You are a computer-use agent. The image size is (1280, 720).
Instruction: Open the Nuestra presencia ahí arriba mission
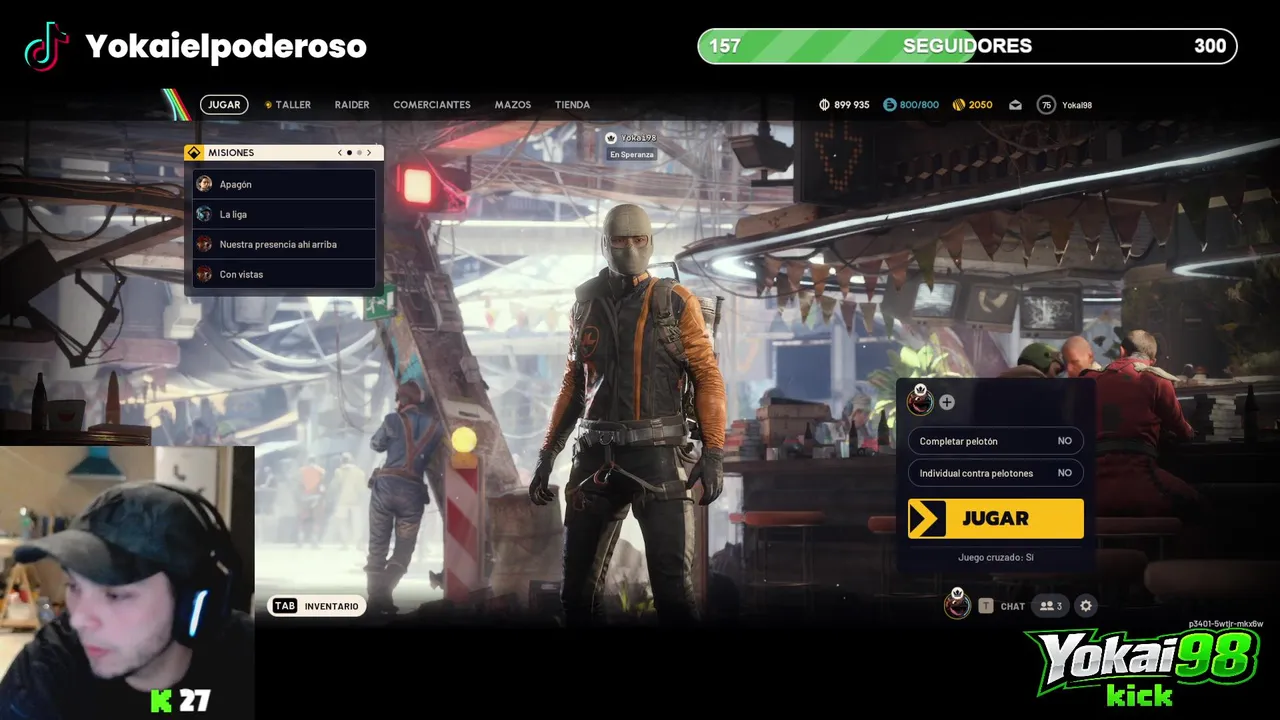click(x=284, y=244)
